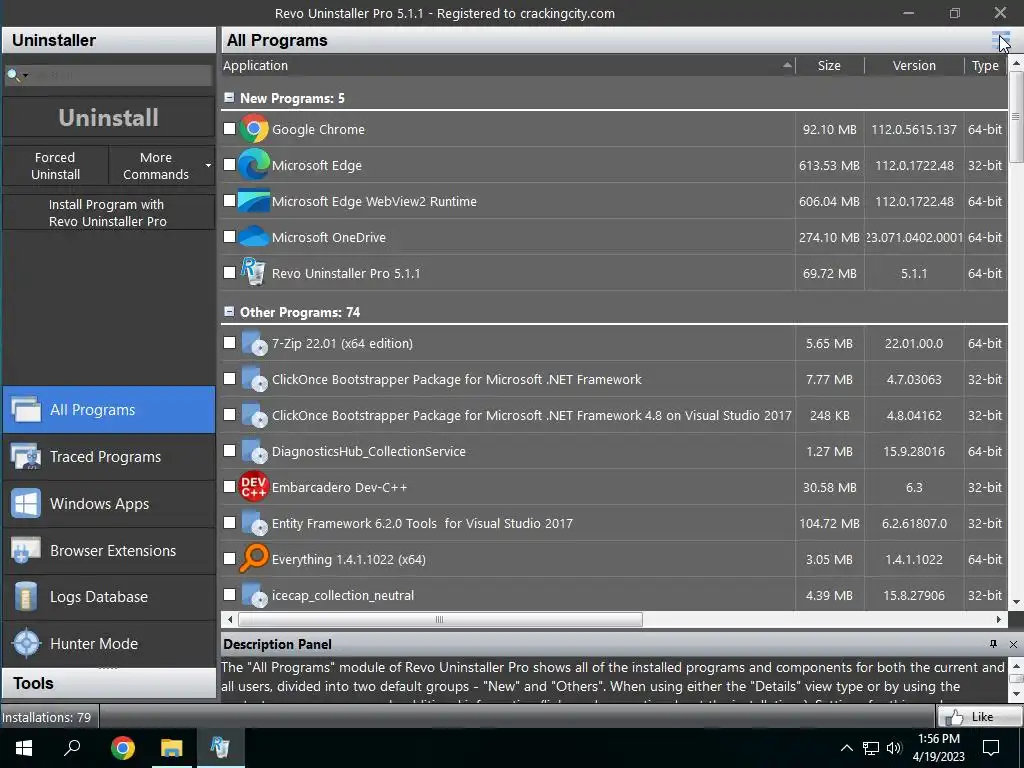
Task: Open the Logs Database module
Action: click(109, 597)
